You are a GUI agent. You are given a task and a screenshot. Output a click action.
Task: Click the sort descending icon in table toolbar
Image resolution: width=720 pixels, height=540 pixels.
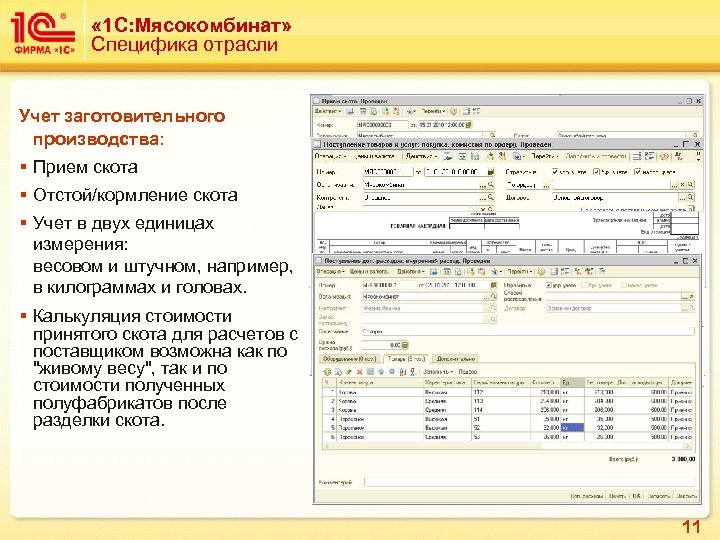(413, 372)
